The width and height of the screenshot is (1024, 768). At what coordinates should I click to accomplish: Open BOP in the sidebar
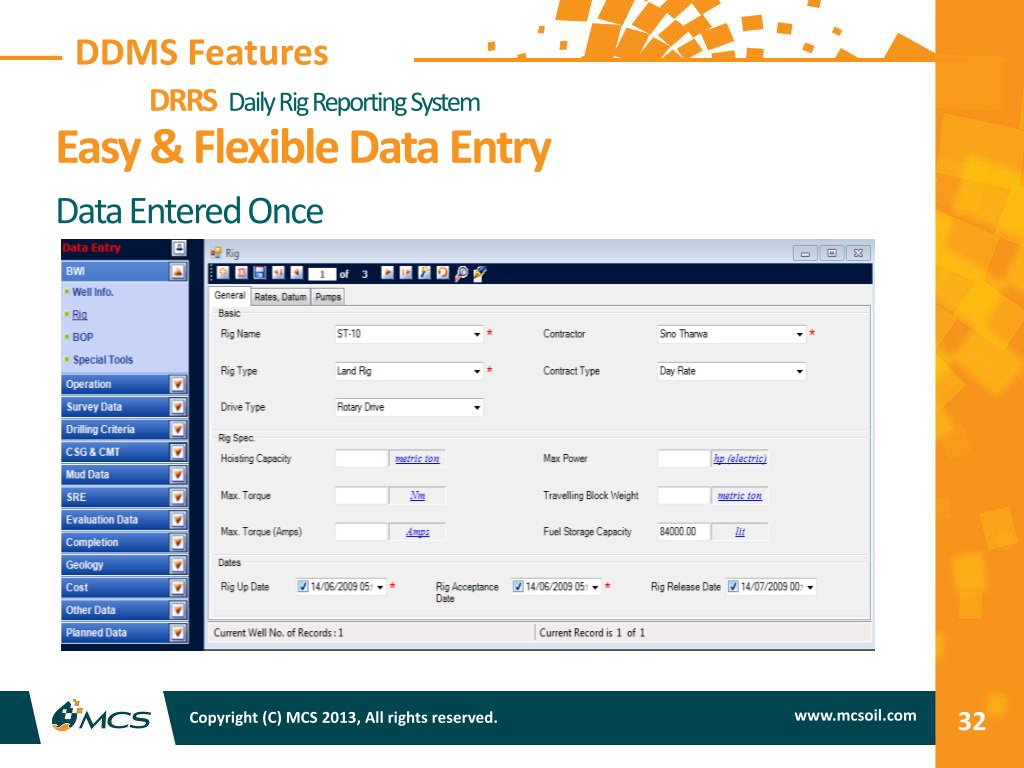pyautogui.click(x=83, y=337)
